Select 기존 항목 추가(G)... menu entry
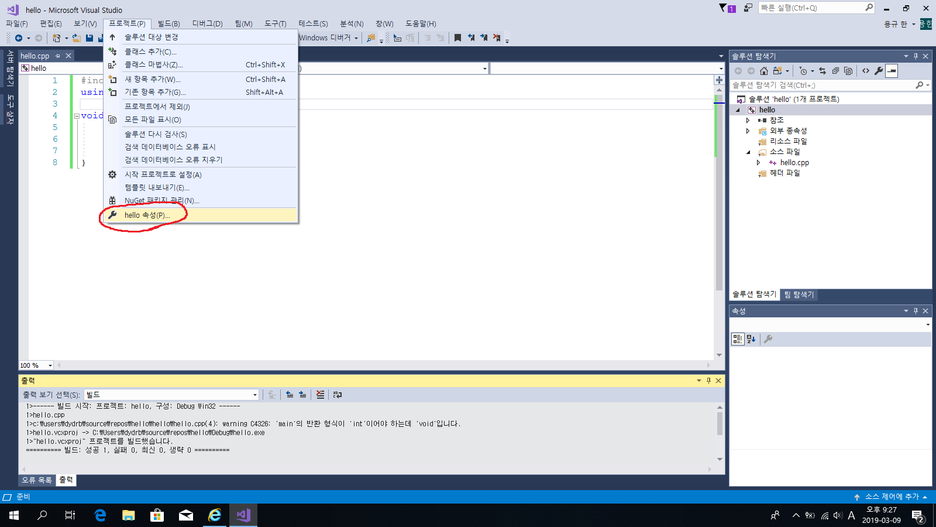 201,92
